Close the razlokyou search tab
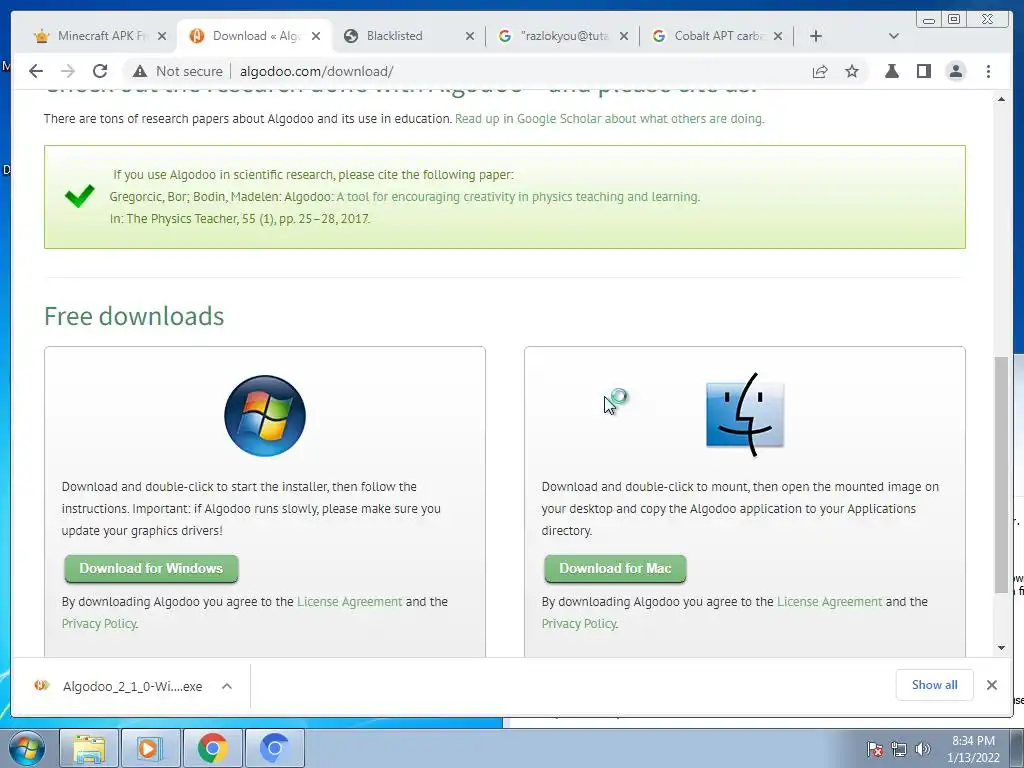The image size is (1024, 768). pyautogui.click(x=624, y=36)
